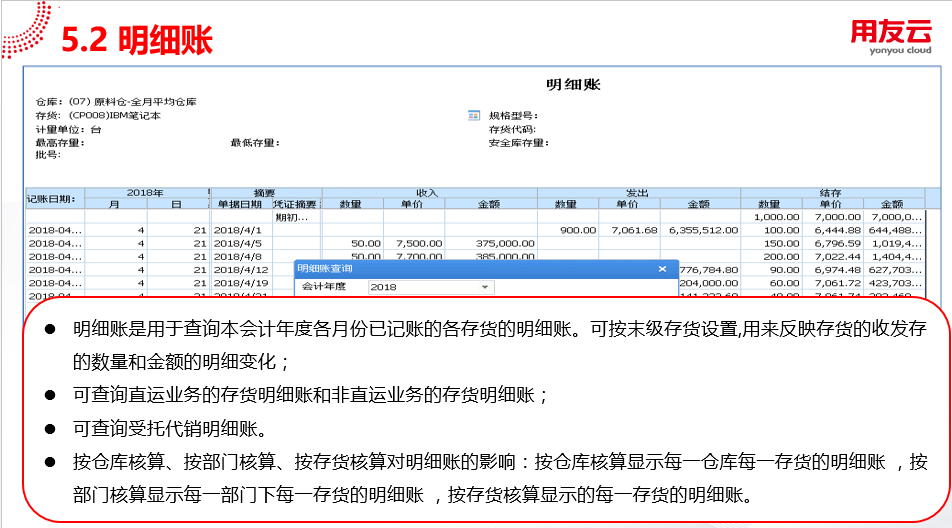The height and width of the screenshot is (528, 952).
Task: Click the icon beside 规格型号 label
Action: tap(475, 116)
